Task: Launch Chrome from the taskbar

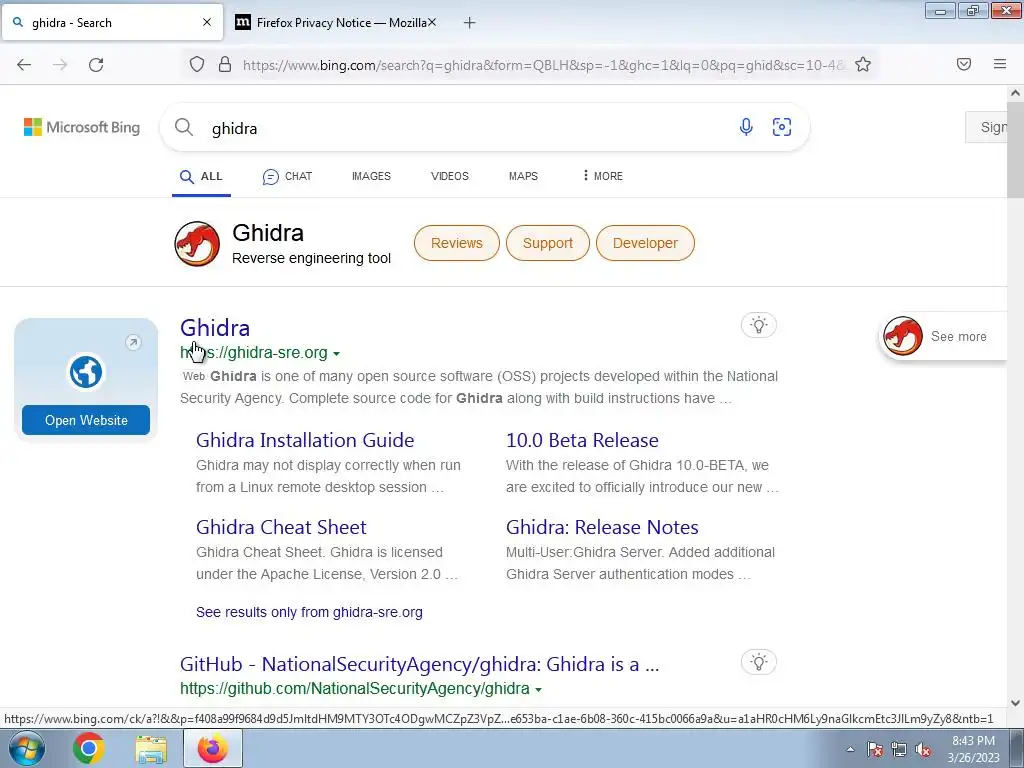Action: (x=88, y=748)
